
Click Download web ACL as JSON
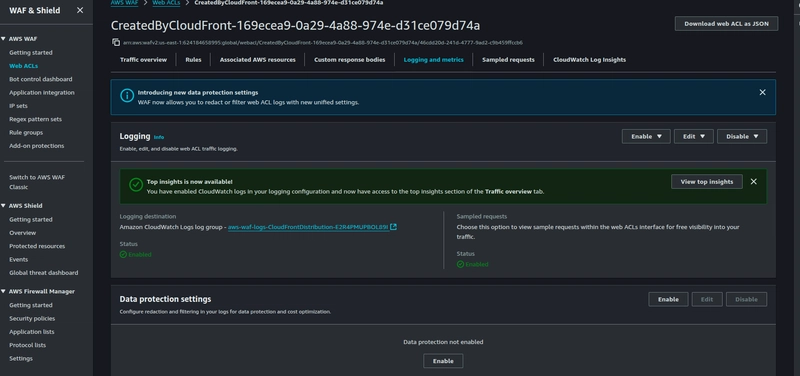pyautogui.click(x=727, y=23)
